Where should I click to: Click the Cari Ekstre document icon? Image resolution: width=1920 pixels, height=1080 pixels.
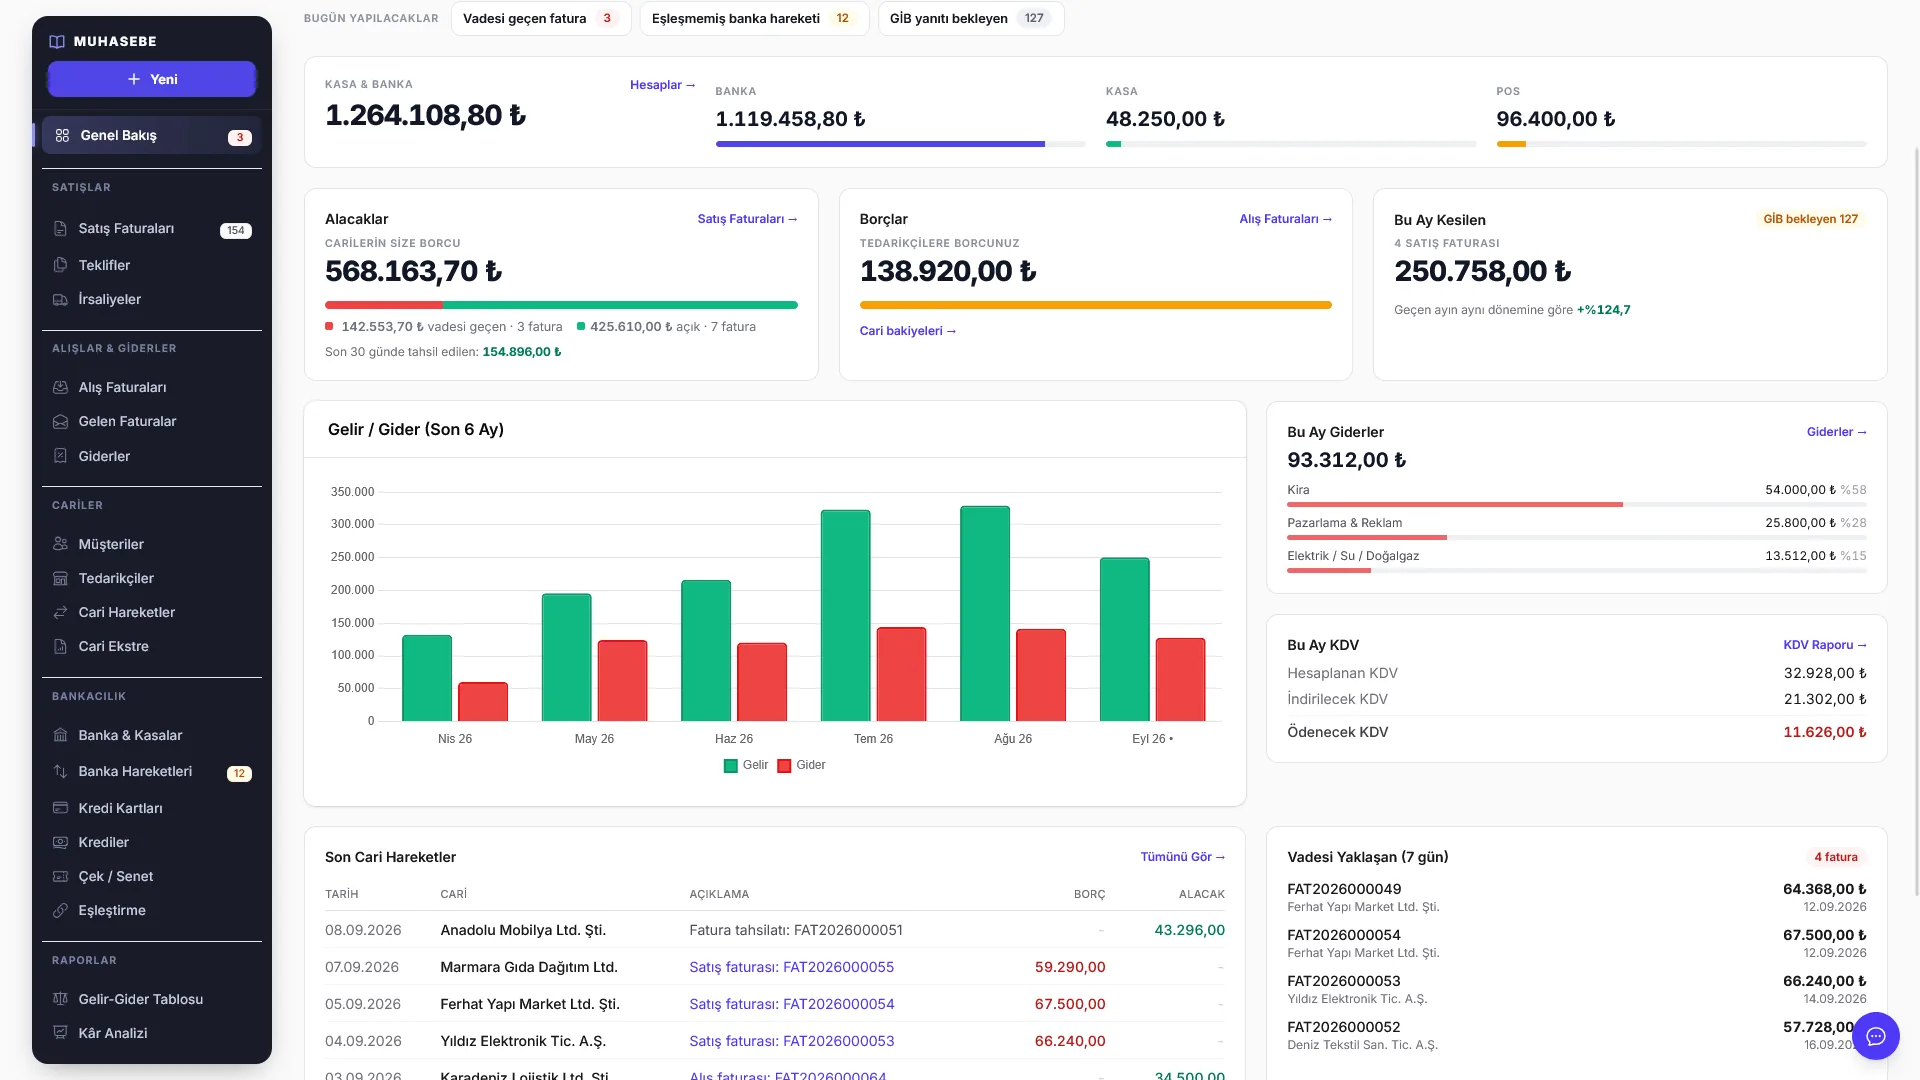click(60, 646)
